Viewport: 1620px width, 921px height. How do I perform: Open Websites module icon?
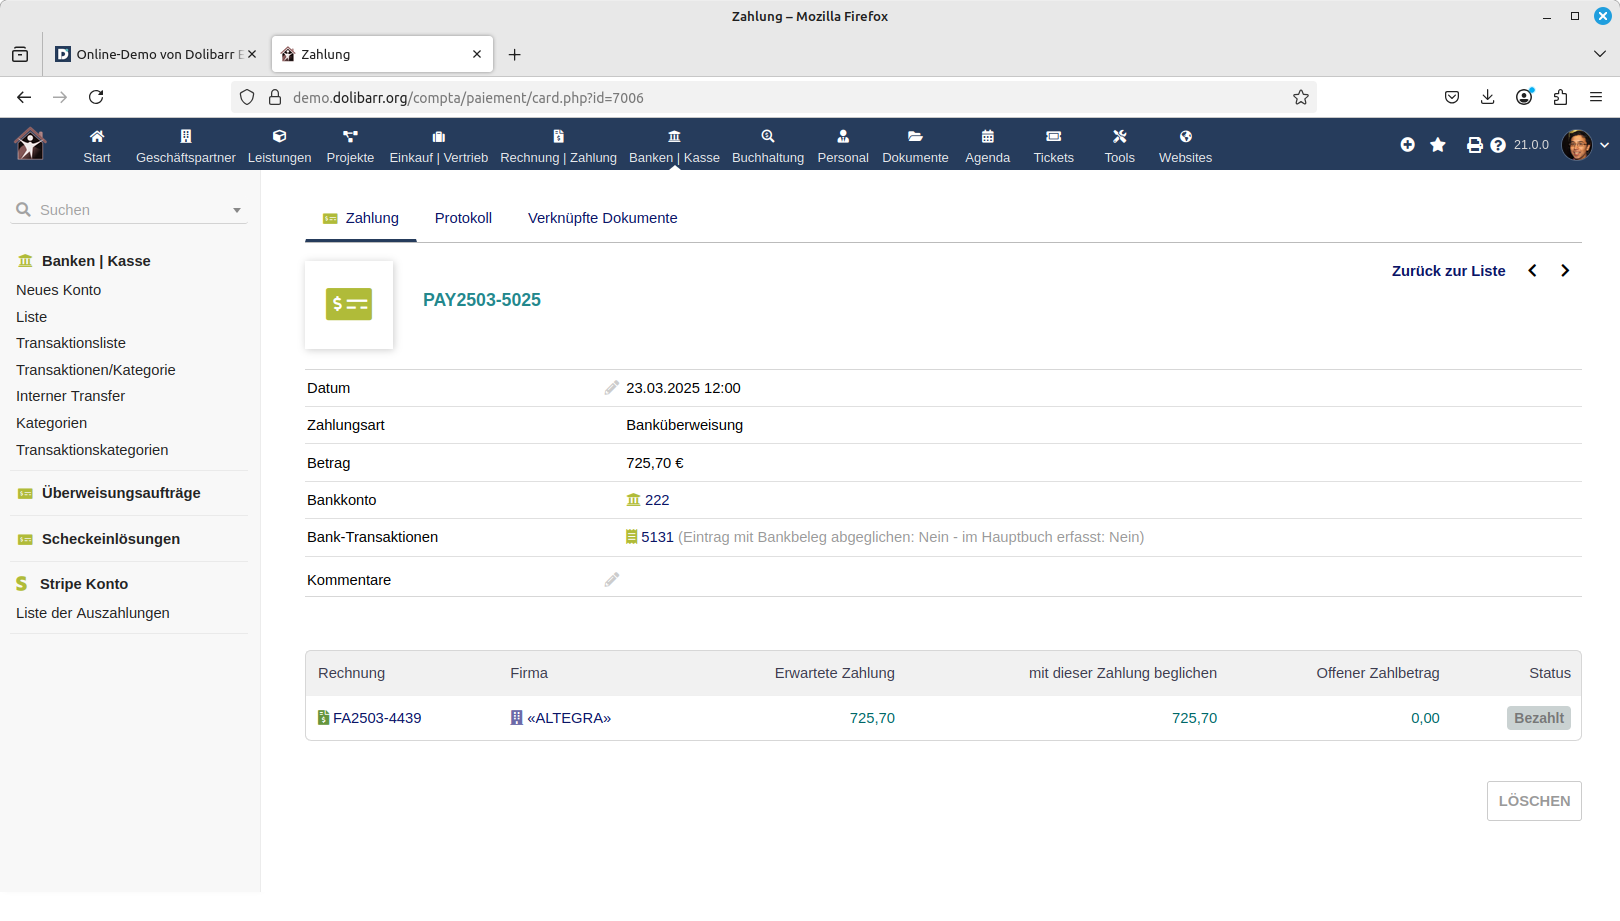pyautogui.click(x=1185, y=136)
